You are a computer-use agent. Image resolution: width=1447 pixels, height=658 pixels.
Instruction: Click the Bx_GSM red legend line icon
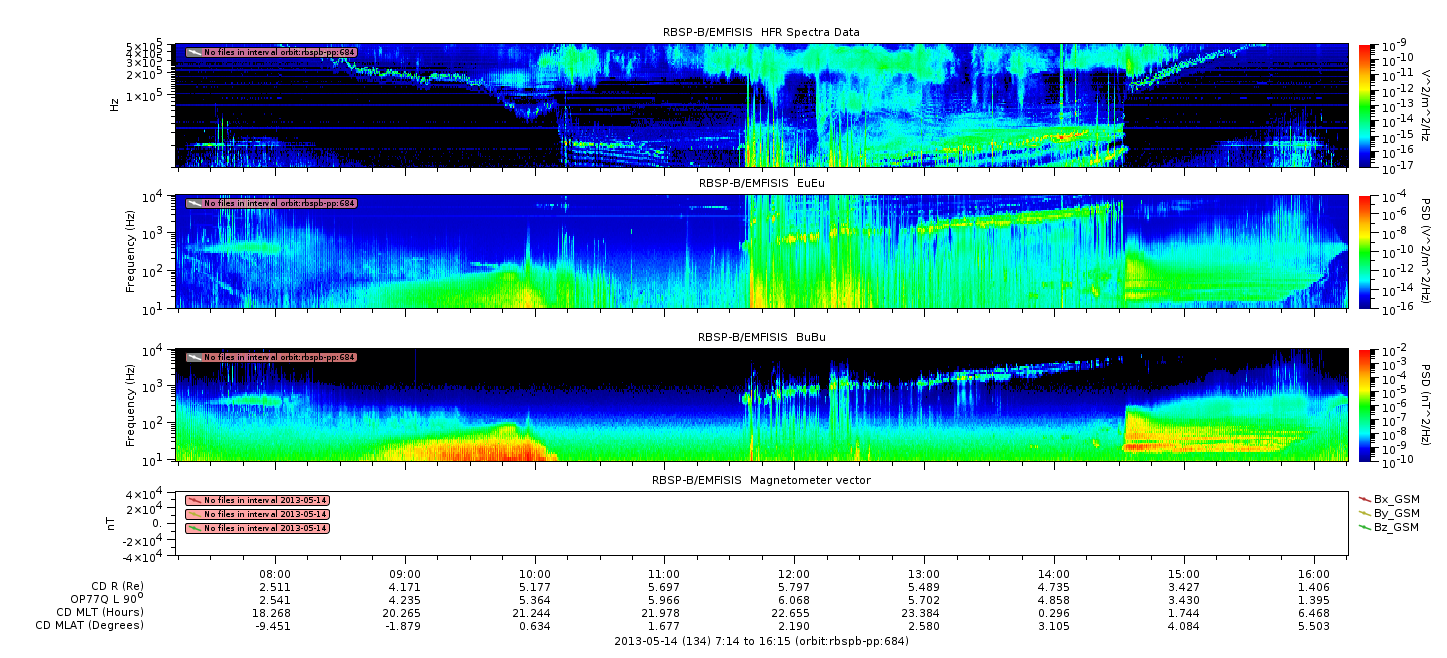coord(1364,498)
